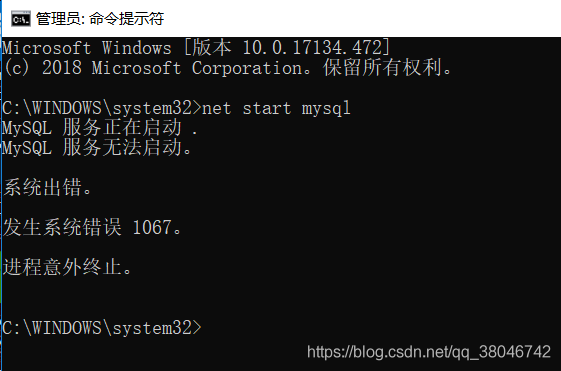This screenshot has width=561, height=371.
Task: Click the error code 1067
Action: point(152,228)
